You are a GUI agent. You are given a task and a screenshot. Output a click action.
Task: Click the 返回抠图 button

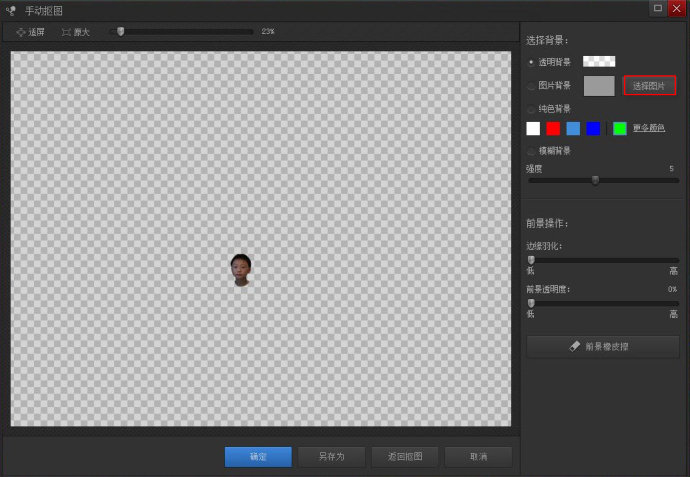tap(405, 457)
